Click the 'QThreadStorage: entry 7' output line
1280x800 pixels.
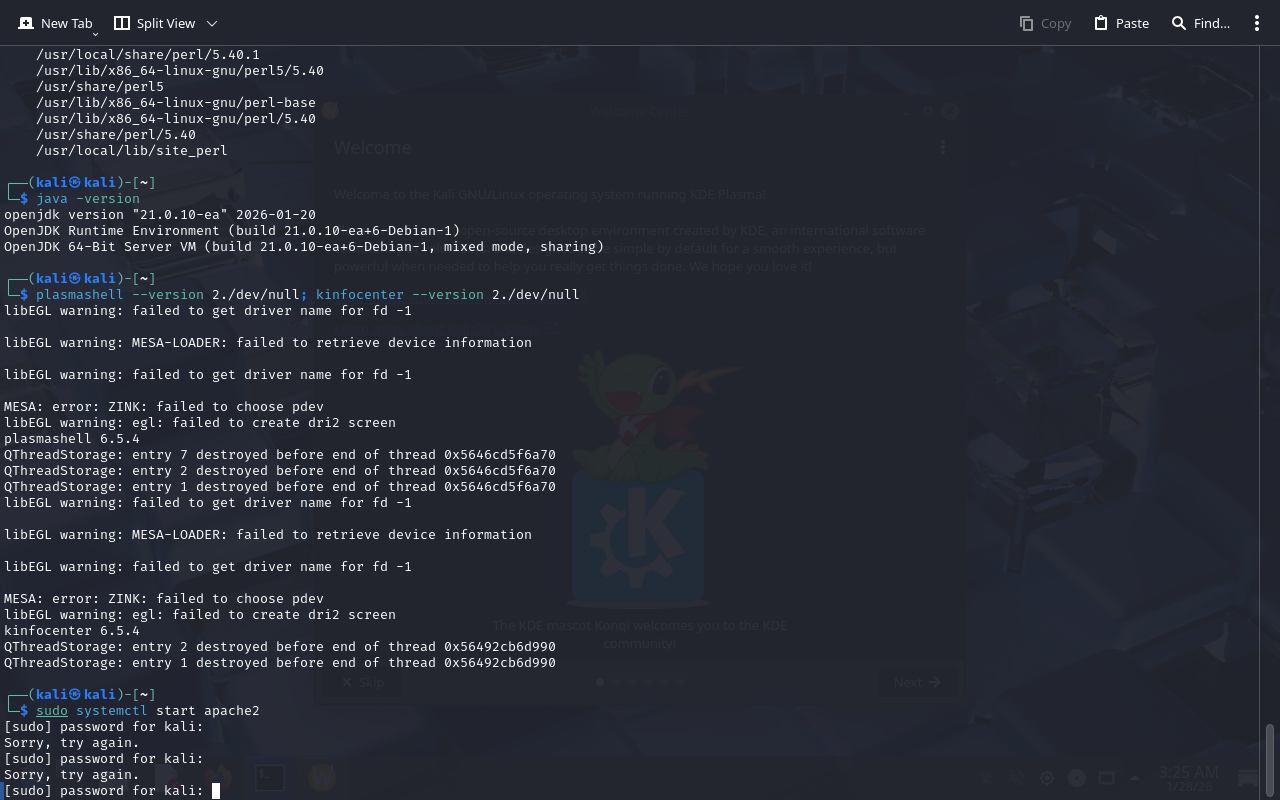point(280,455)
